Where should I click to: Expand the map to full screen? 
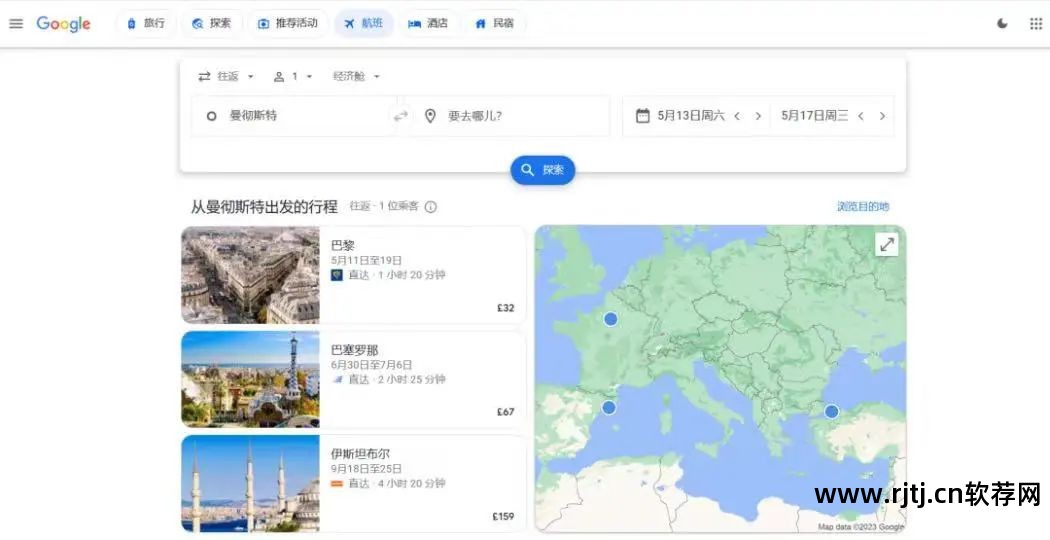[886, 244]
